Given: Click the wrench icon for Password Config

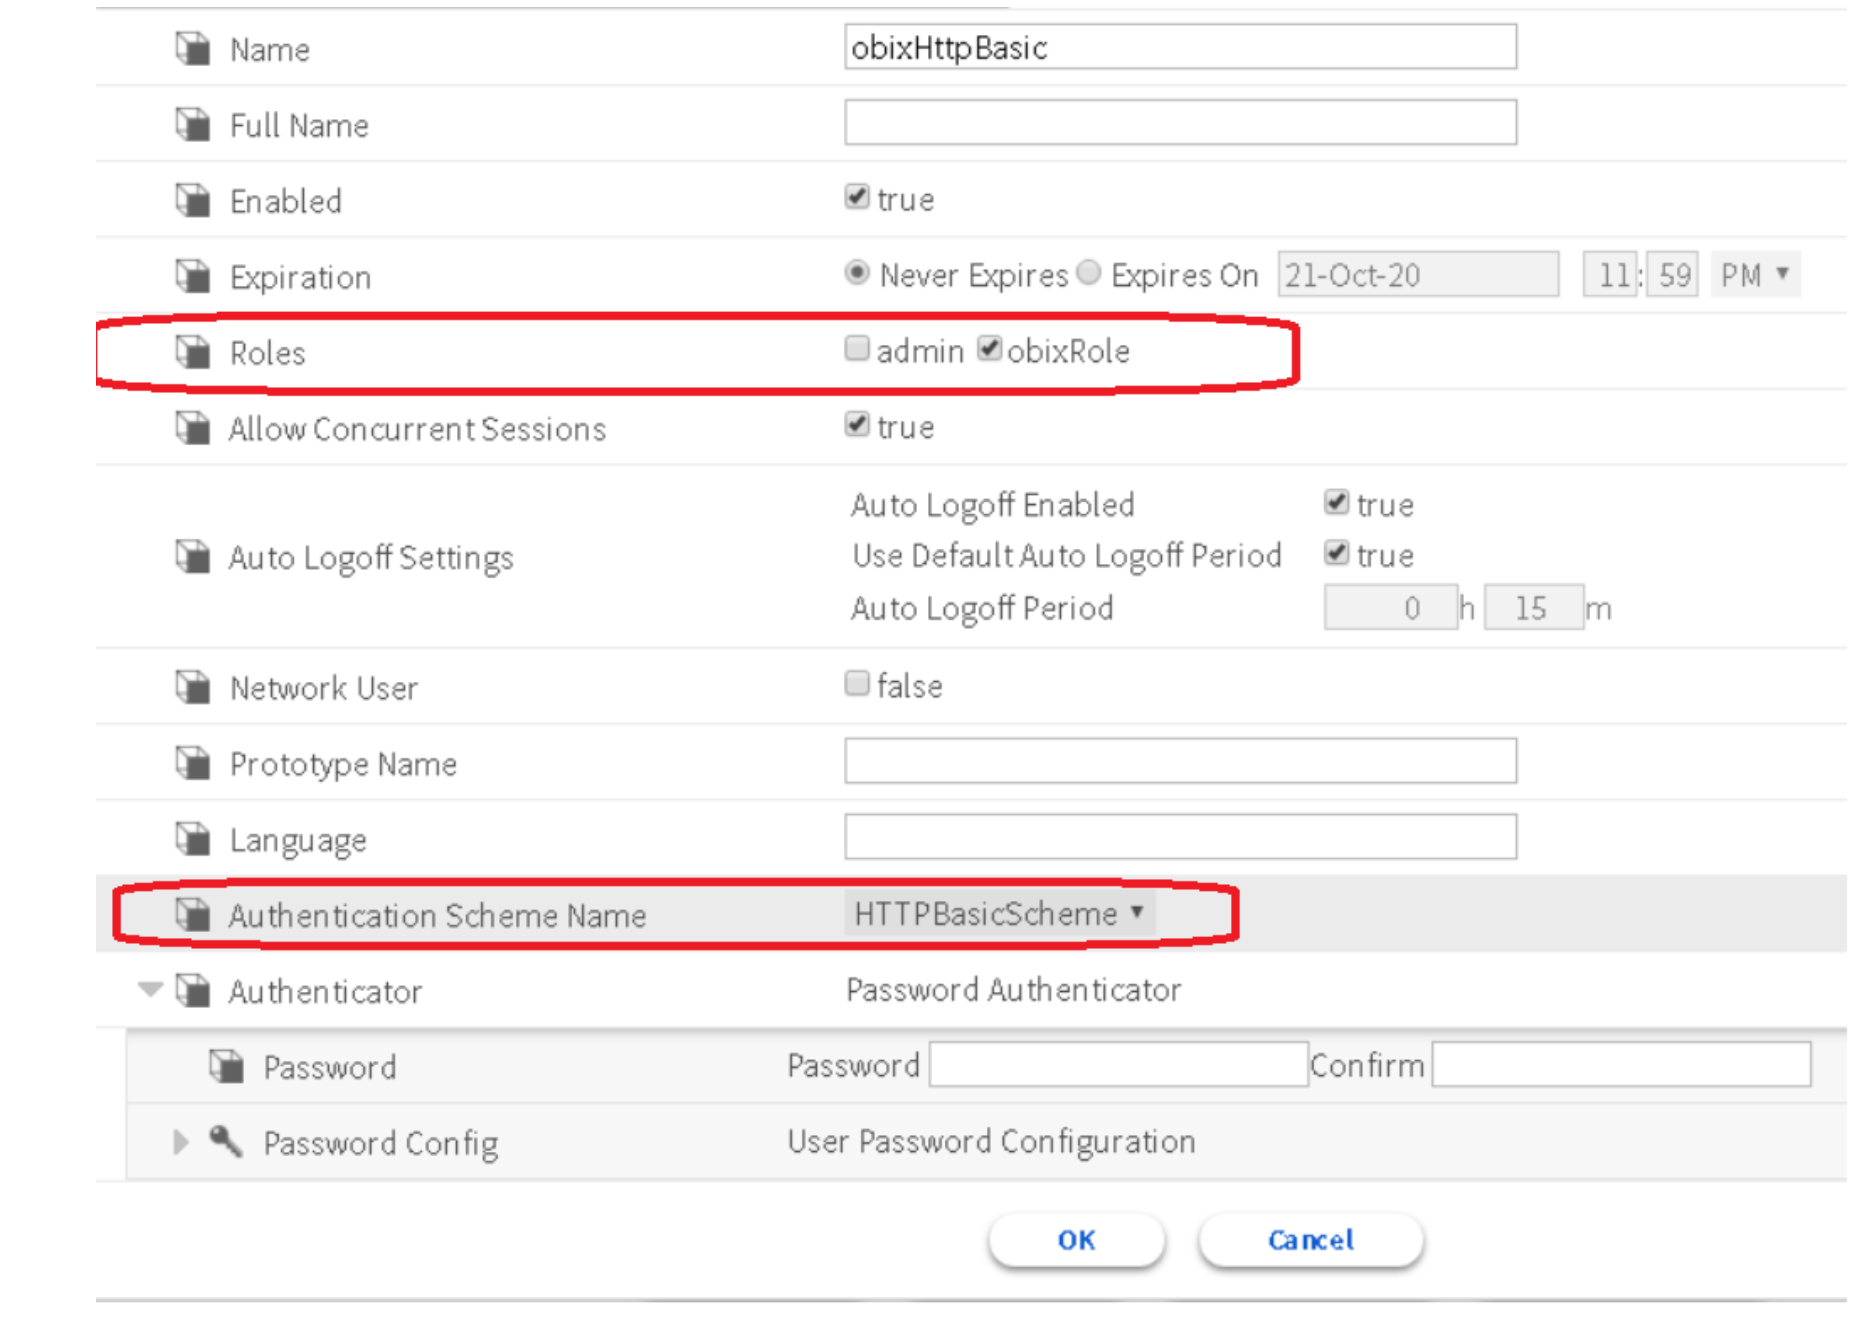Looking at the screenshot, I should tap(226, 1141).
